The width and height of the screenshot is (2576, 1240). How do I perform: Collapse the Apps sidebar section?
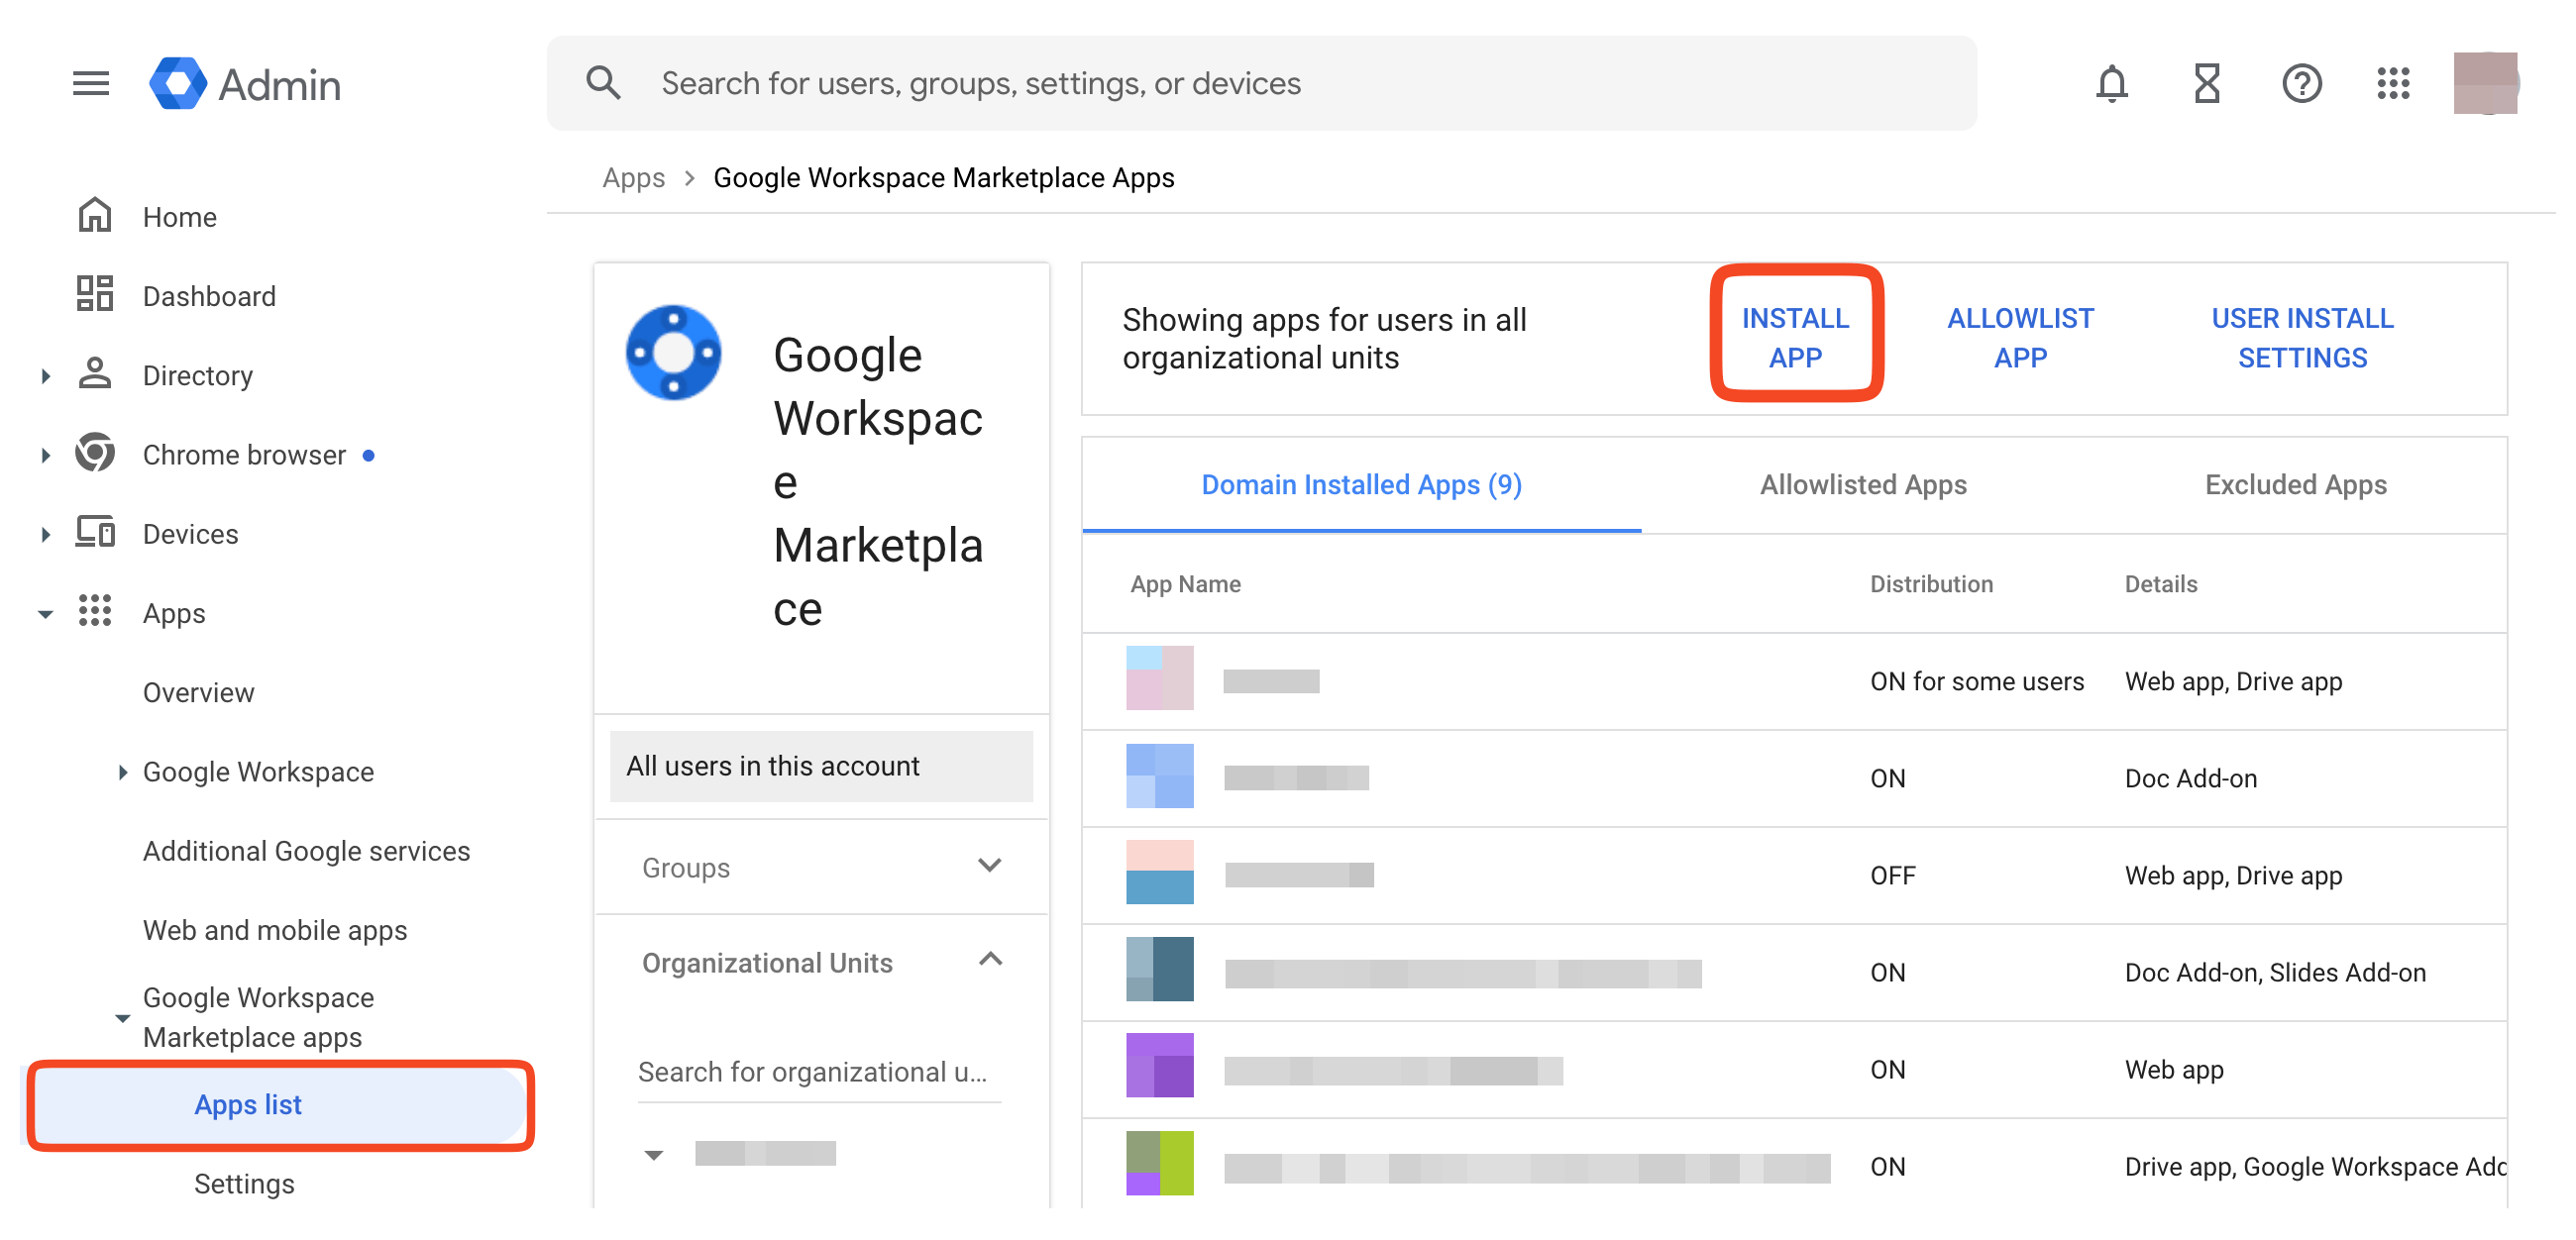coord(45,614)
